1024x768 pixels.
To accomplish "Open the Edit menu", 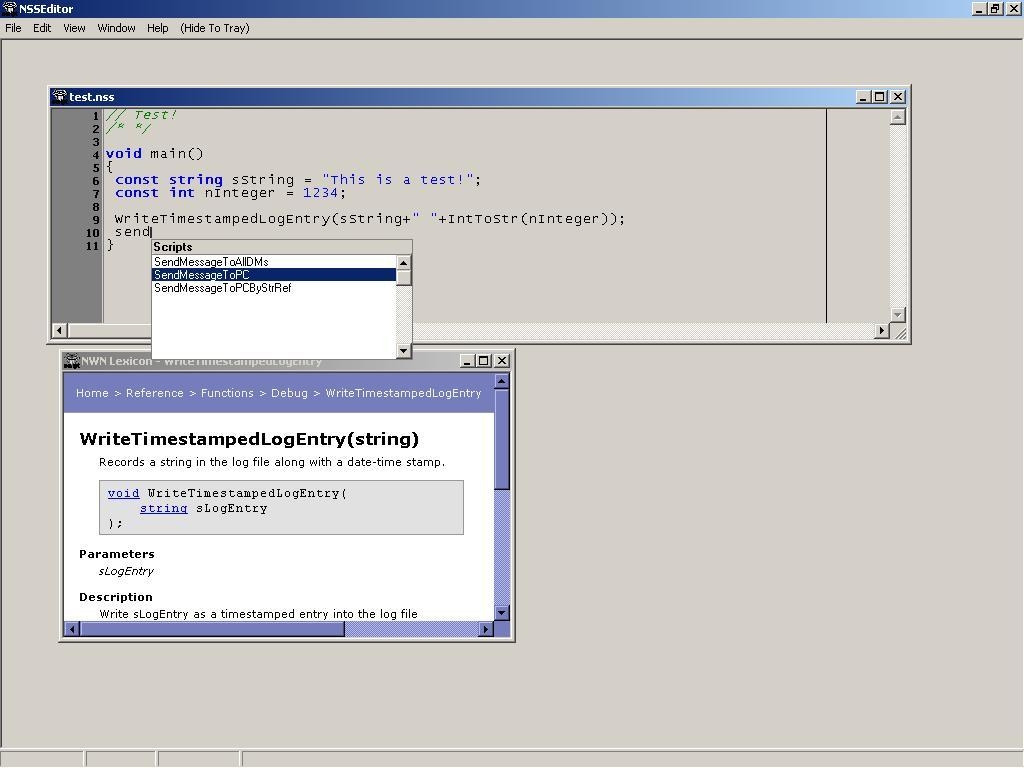I will (42, 28).
